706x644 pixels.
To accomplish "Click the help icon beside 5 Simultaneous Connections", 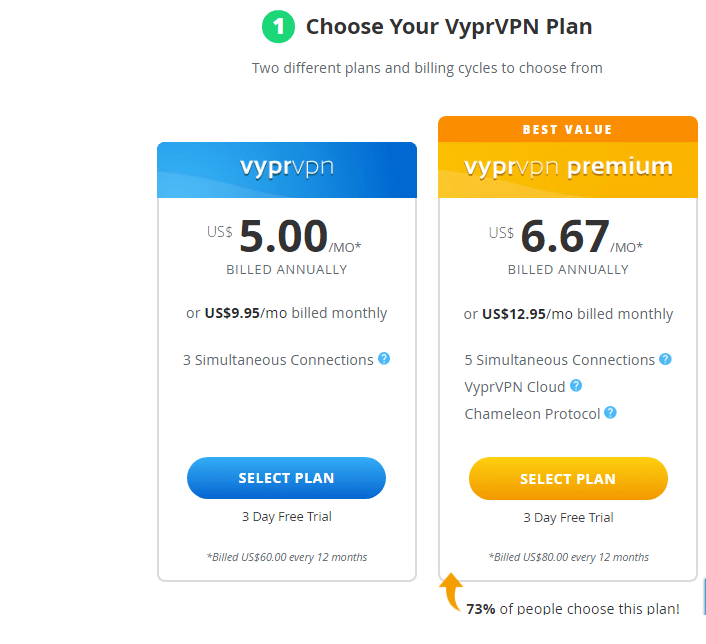I will (x=665, y=359).
